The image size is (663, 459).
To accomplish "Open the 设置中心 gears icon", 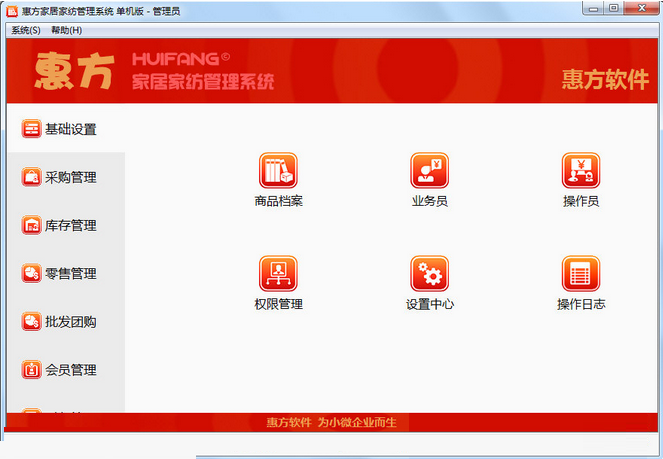I will click(430, 273).
